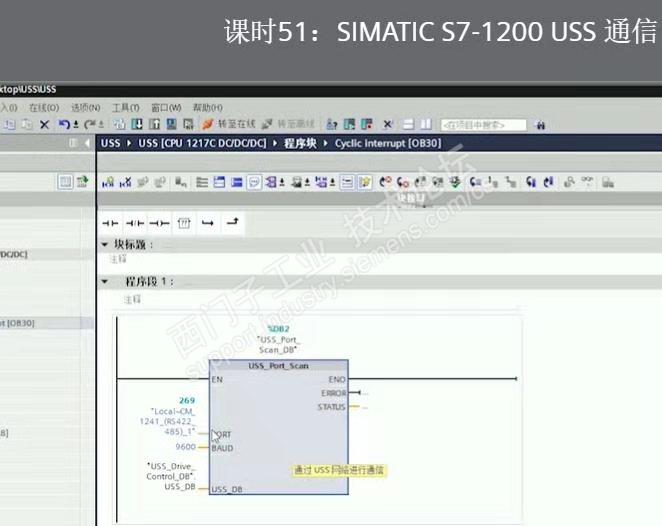Click the binoculars search icon

coord(540,125)
